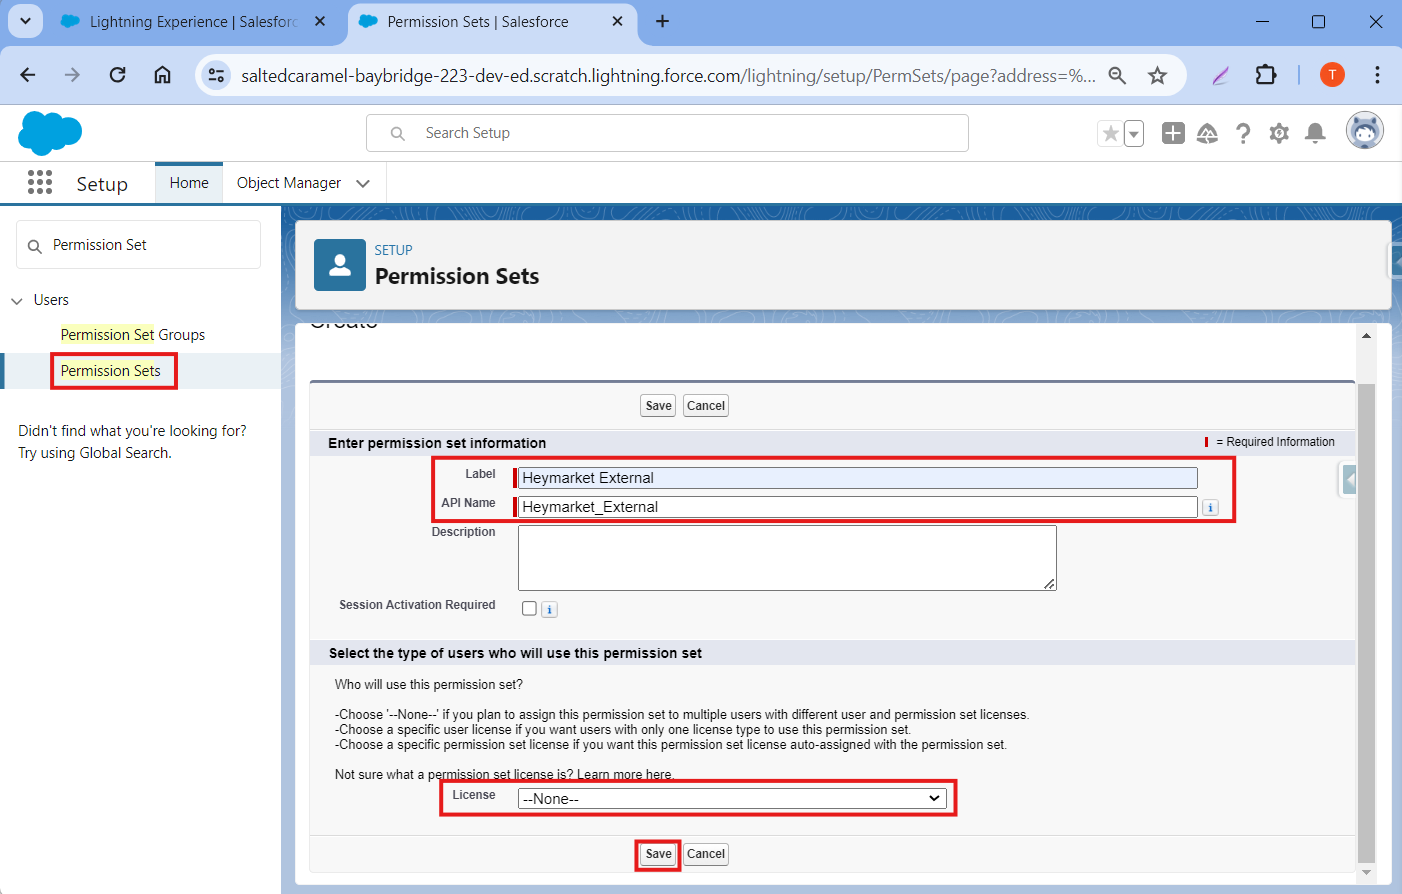
Task: Close the Permission Sets browser tab
Action: [x=617, y=21]
